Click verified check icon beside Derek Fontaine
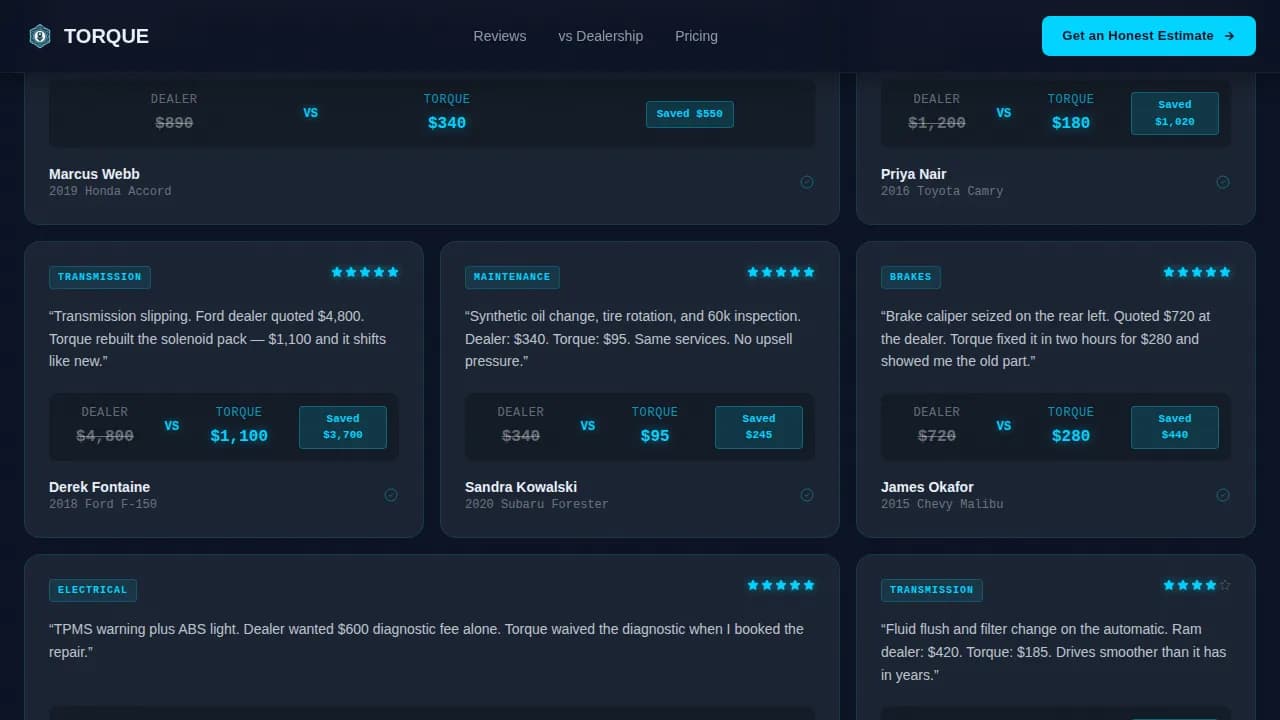This screenshot has width=1280, height=720. click(x=391, y=495)
